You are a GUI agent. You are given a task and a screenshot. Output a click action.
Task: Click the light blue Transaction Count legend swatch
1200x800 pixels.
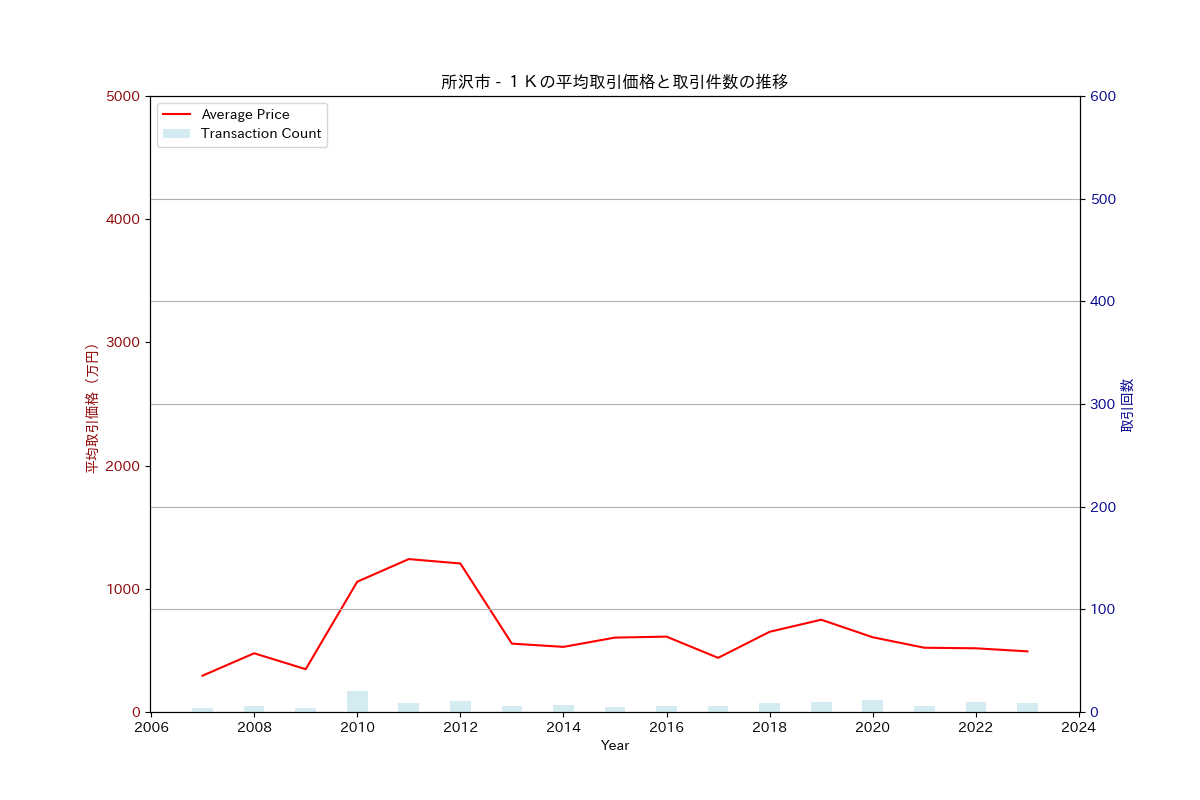[176, 134]
